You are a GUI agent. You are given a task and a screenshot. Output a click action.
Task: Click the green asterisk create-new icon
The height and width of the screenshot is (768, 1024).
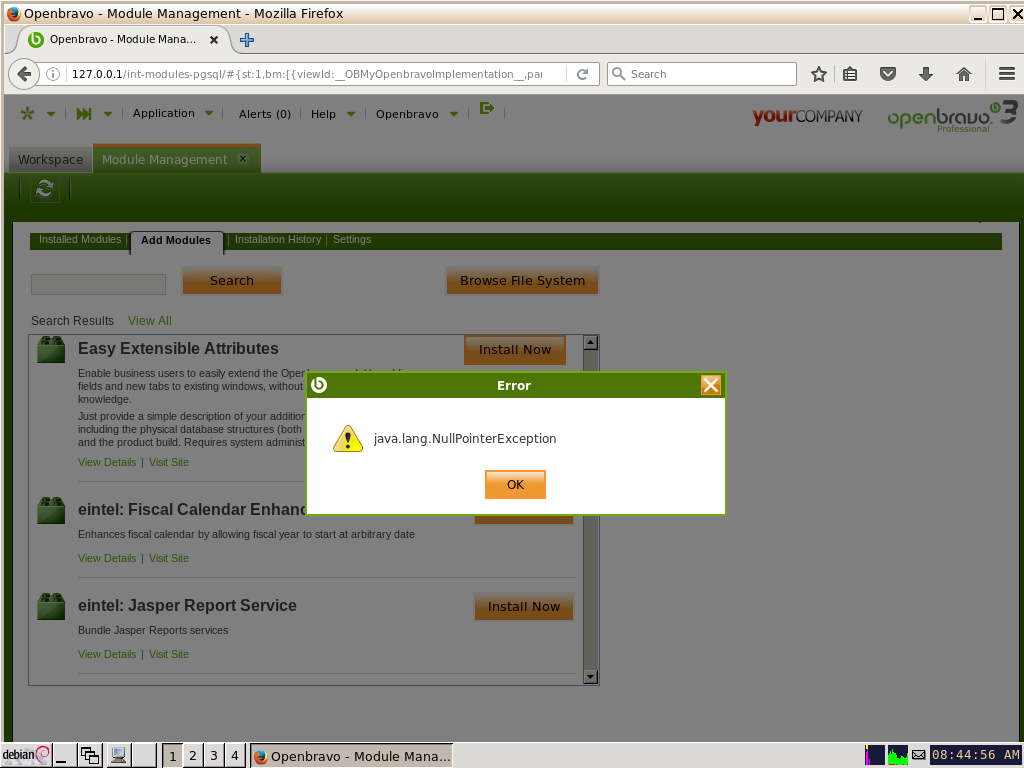[27, 114]
